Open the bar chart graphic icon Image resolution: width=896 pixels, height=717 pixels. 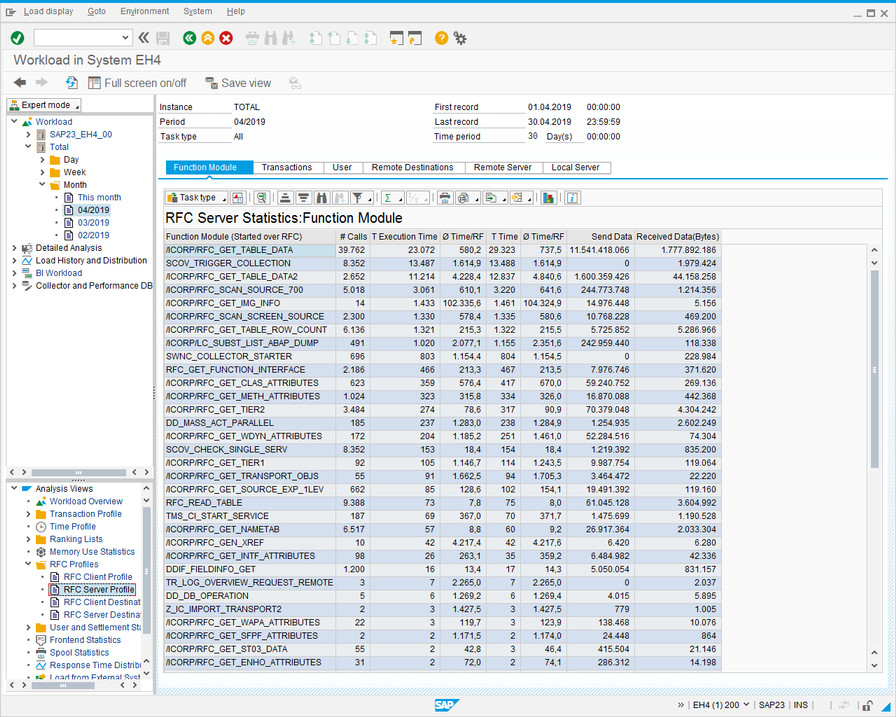tap(548, 198)
